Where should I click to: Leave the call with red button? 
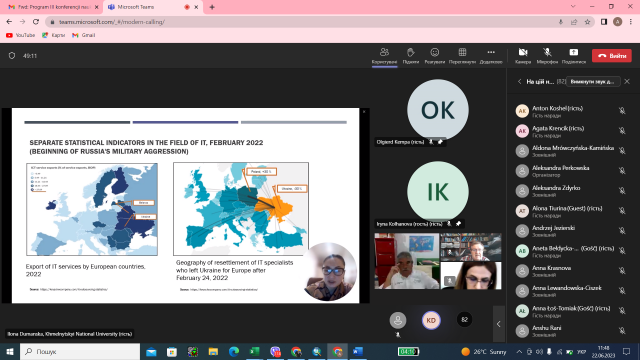point(612,56)
